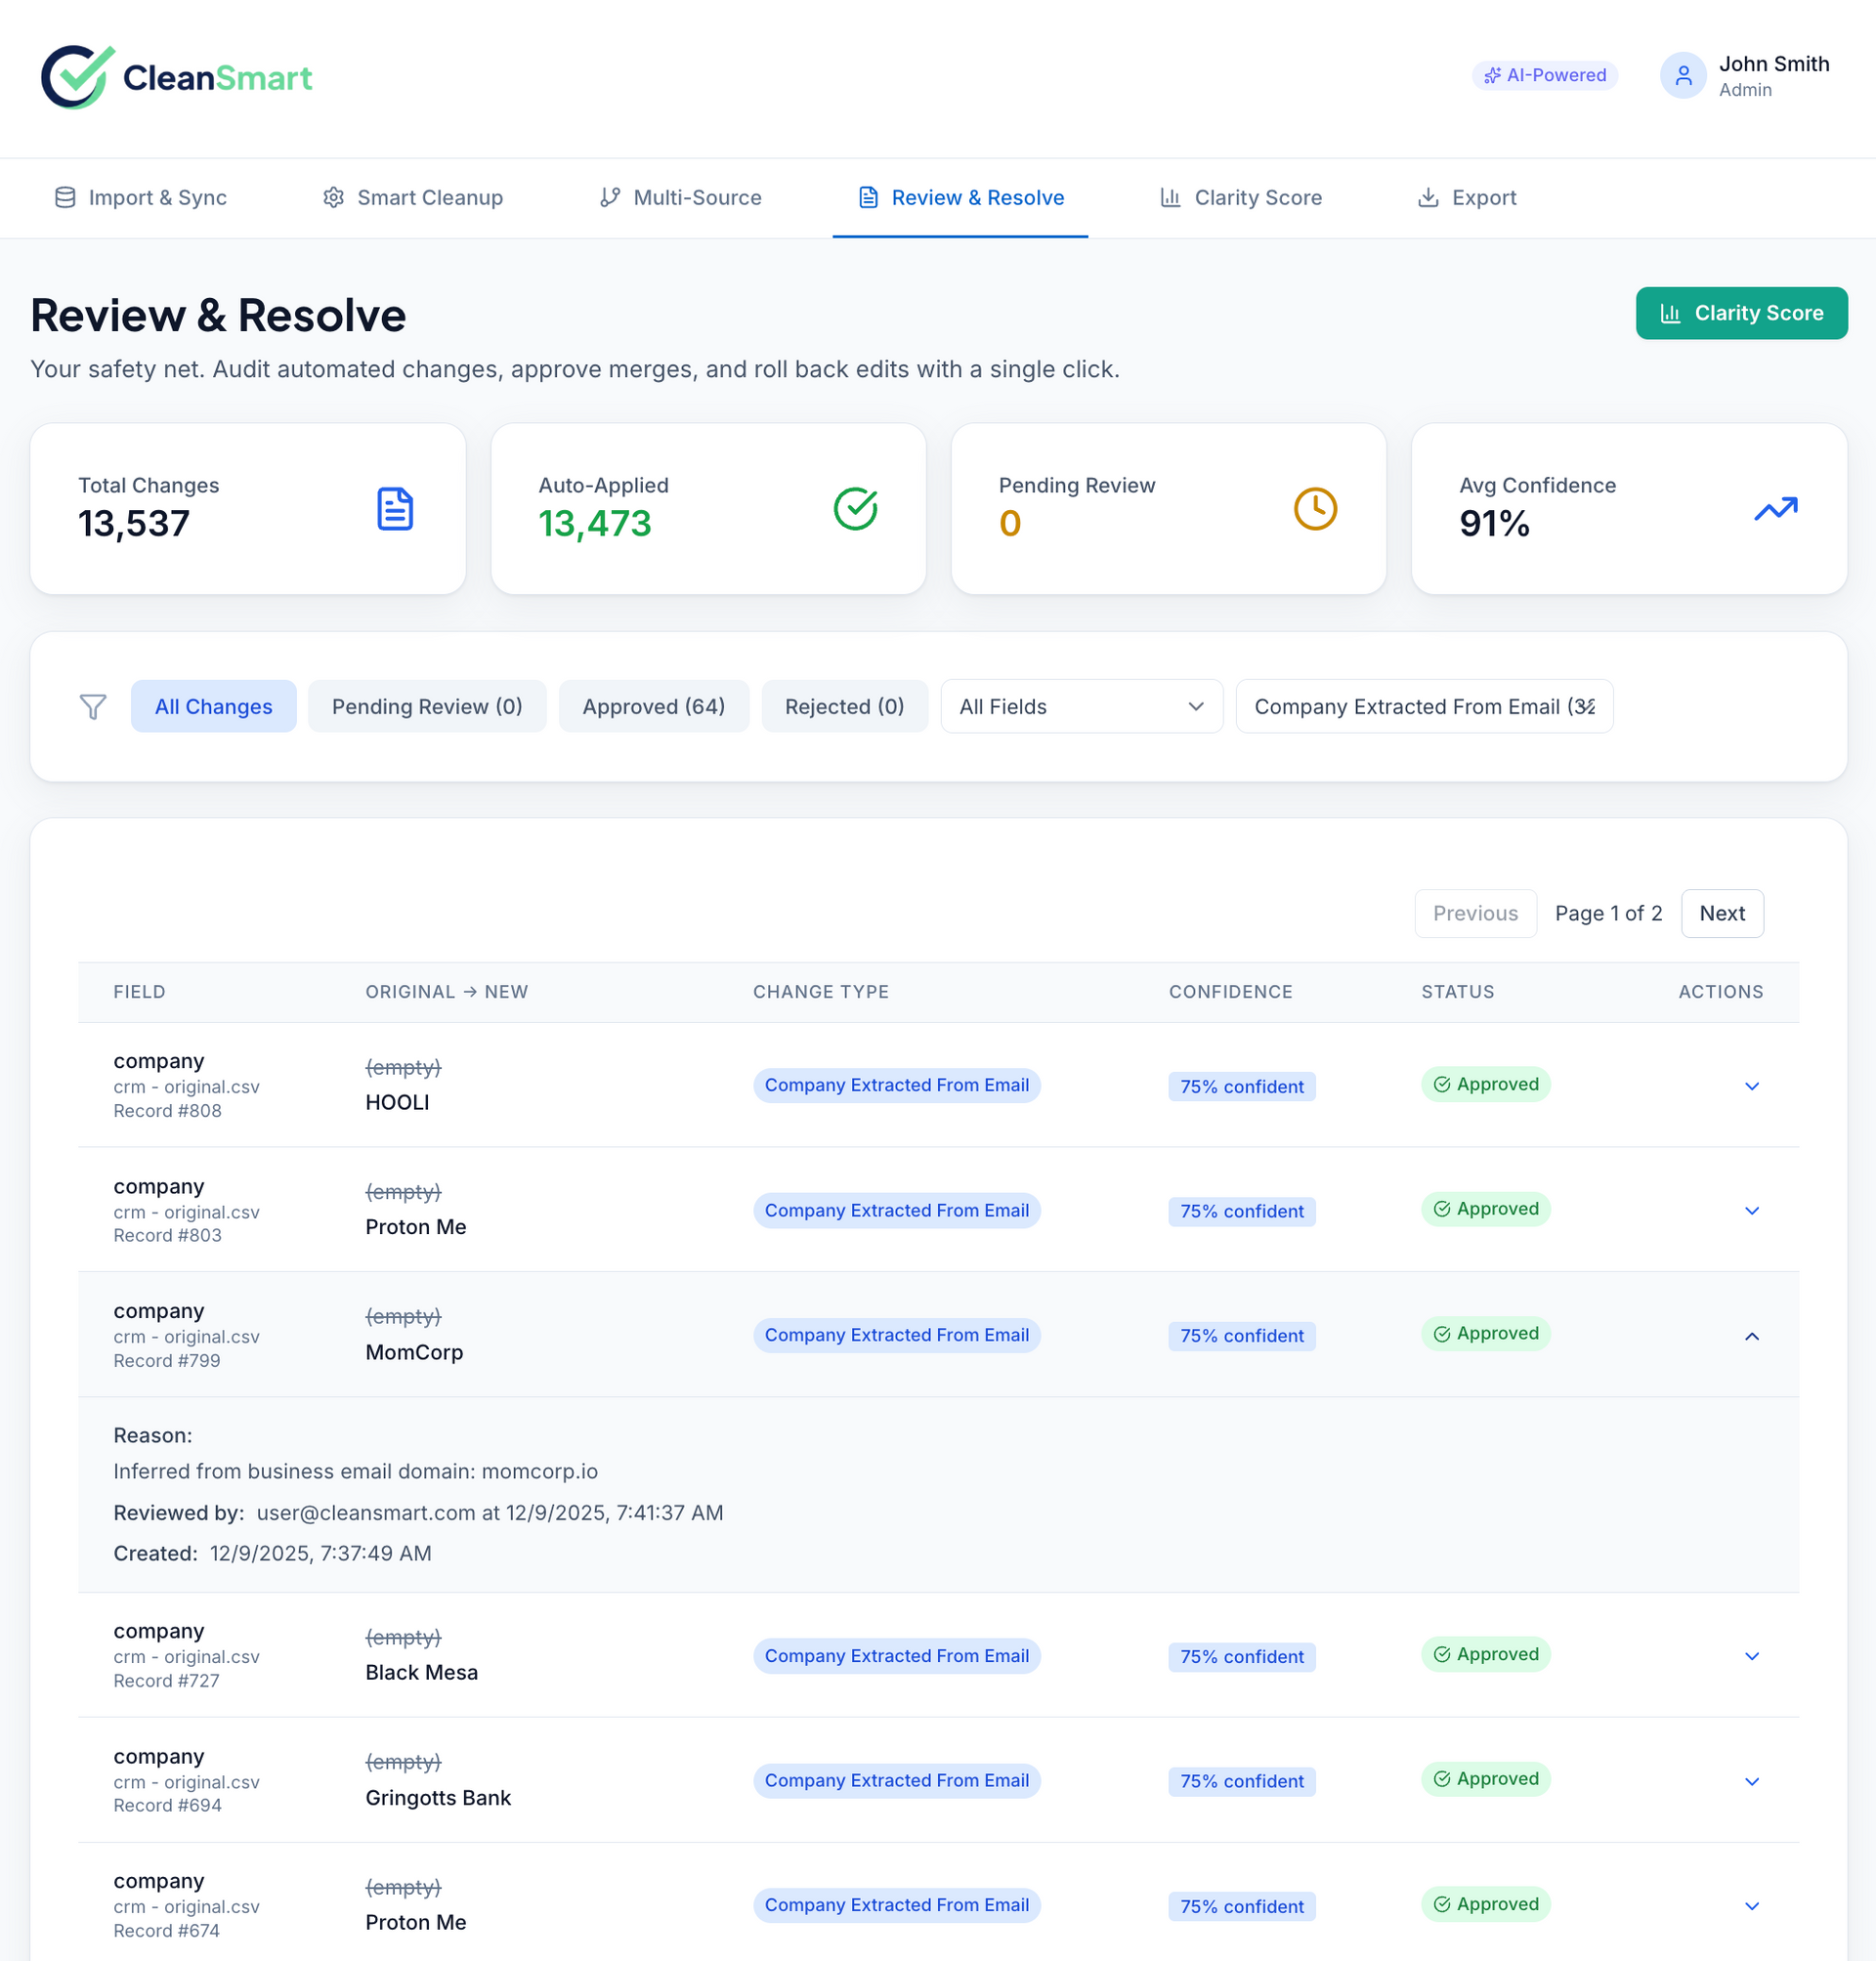Filter by Approved (64) changes
The height and width of the screenshot is (1961, 1876).
click(653, 707)
